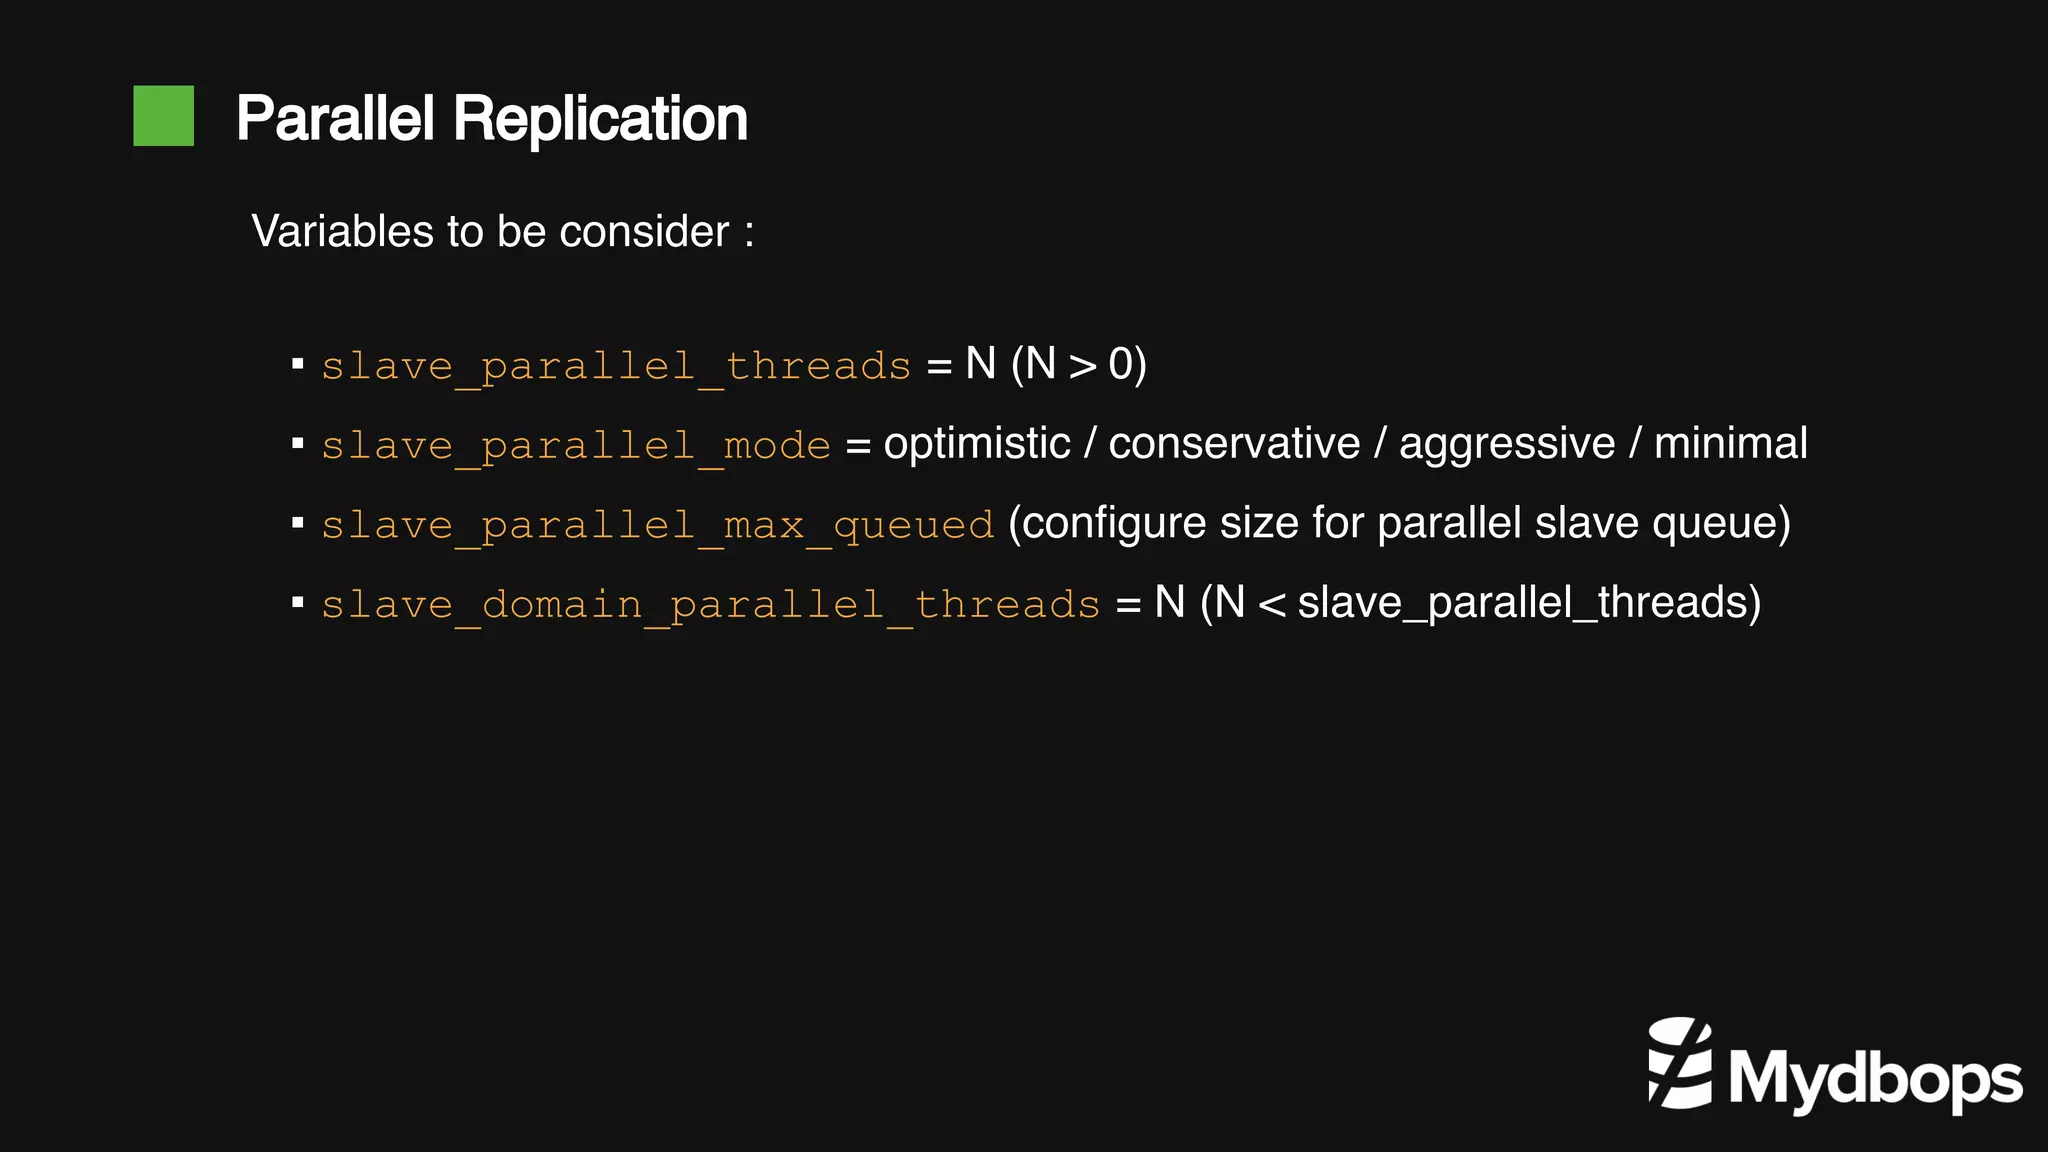Click the slave_domain_parallel_threads variable name
The image size is (2048, 1152).
pyautogui.click(x=710, y=604)
